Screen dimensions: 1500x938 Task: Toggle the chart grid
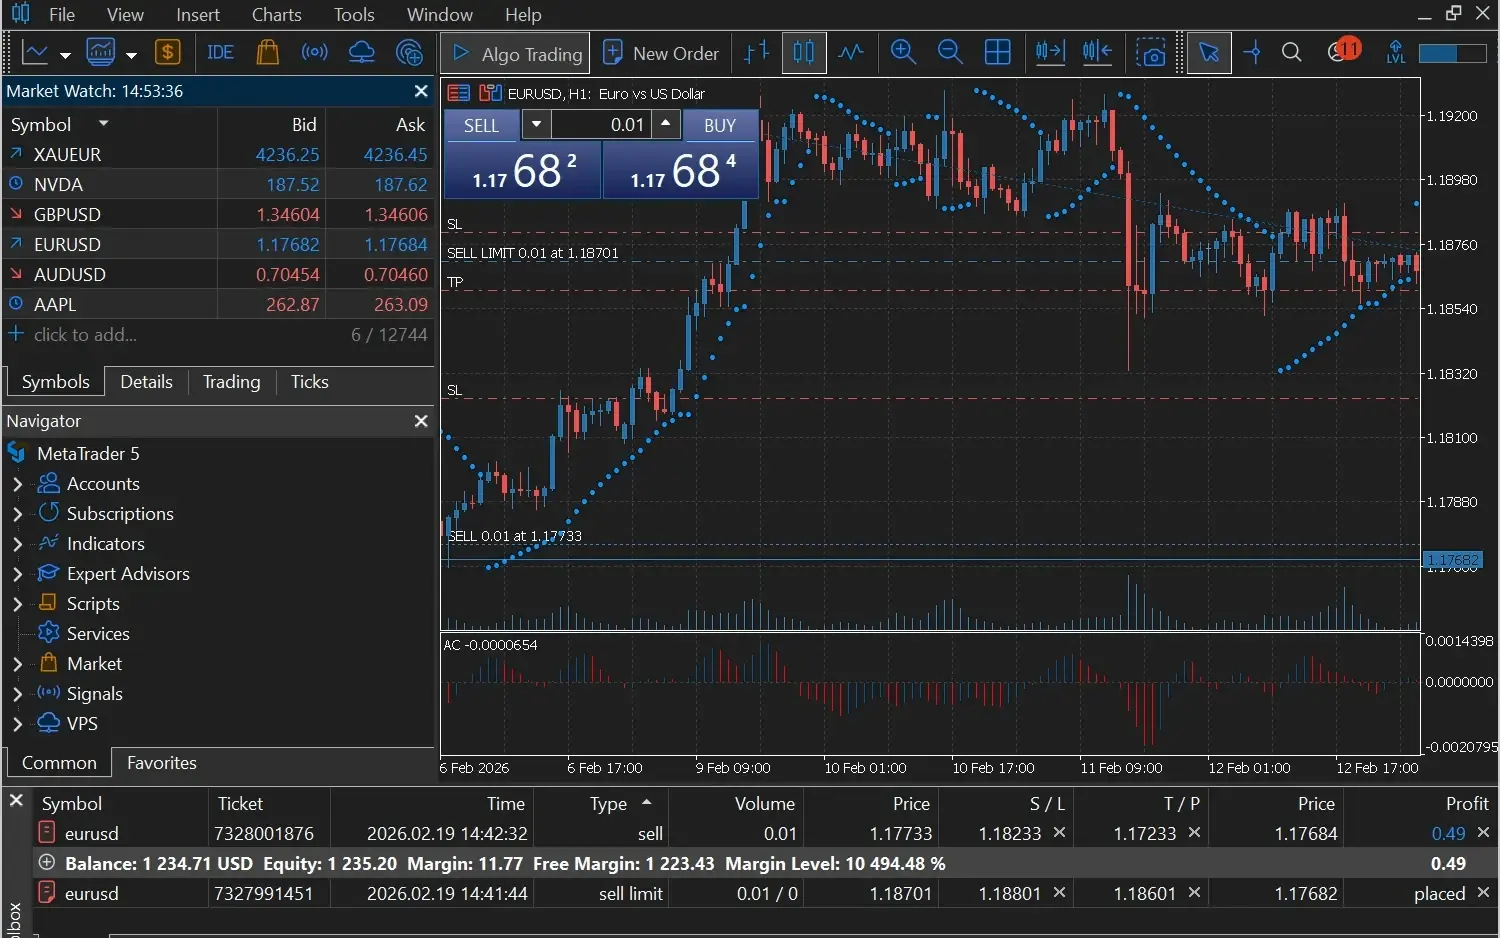tap(997, 53)
